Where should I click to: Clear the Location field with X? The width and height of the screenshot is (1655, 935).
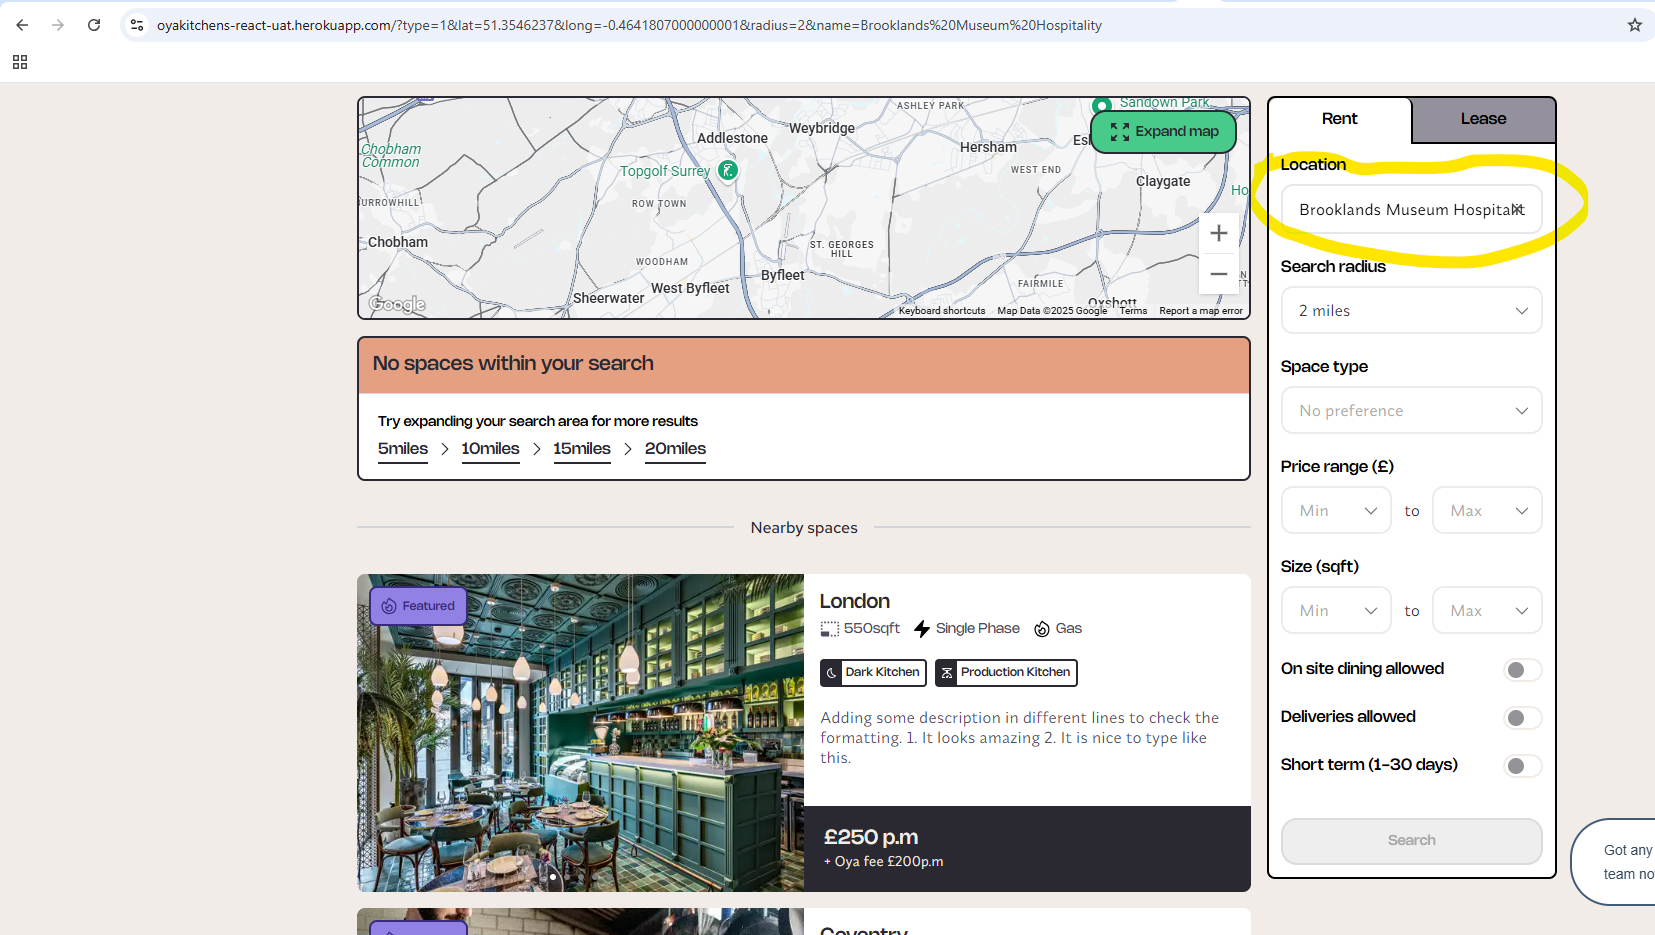pos(1517,209)
